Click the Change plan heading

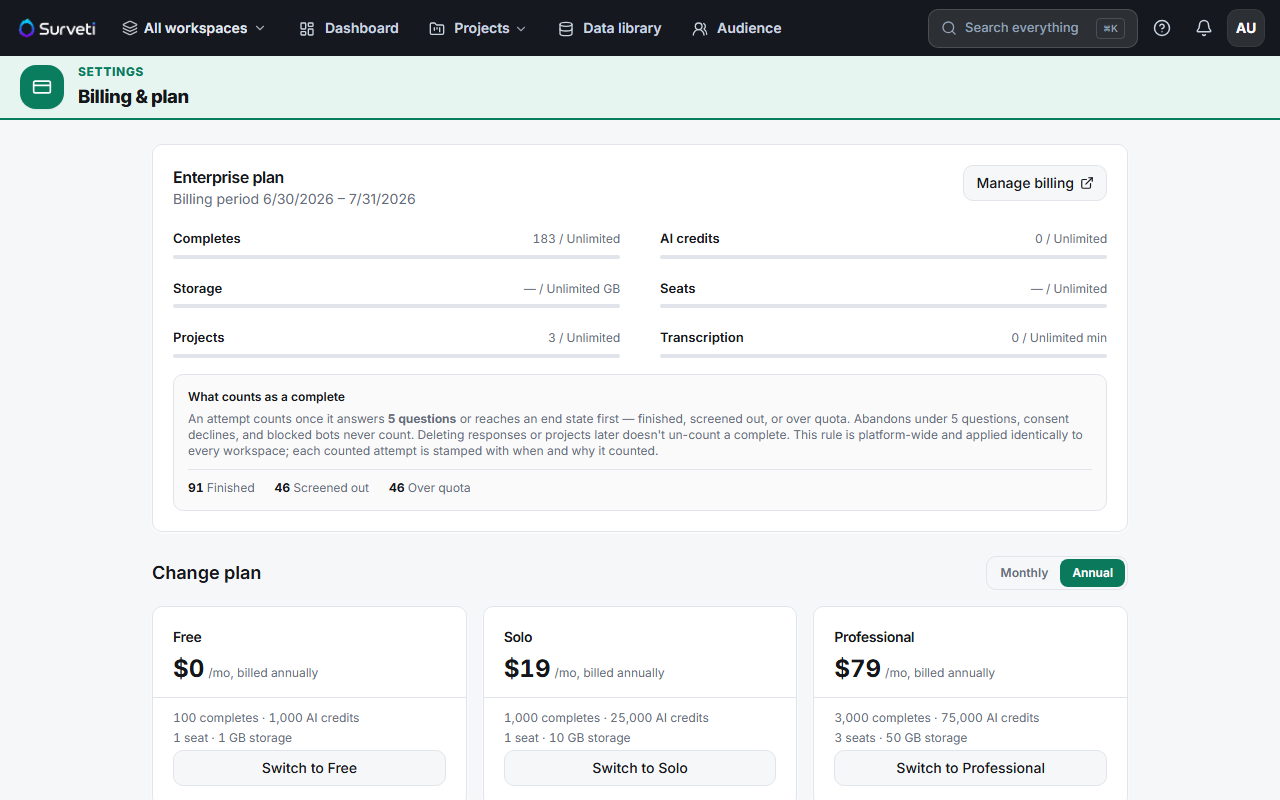(206, 573)
